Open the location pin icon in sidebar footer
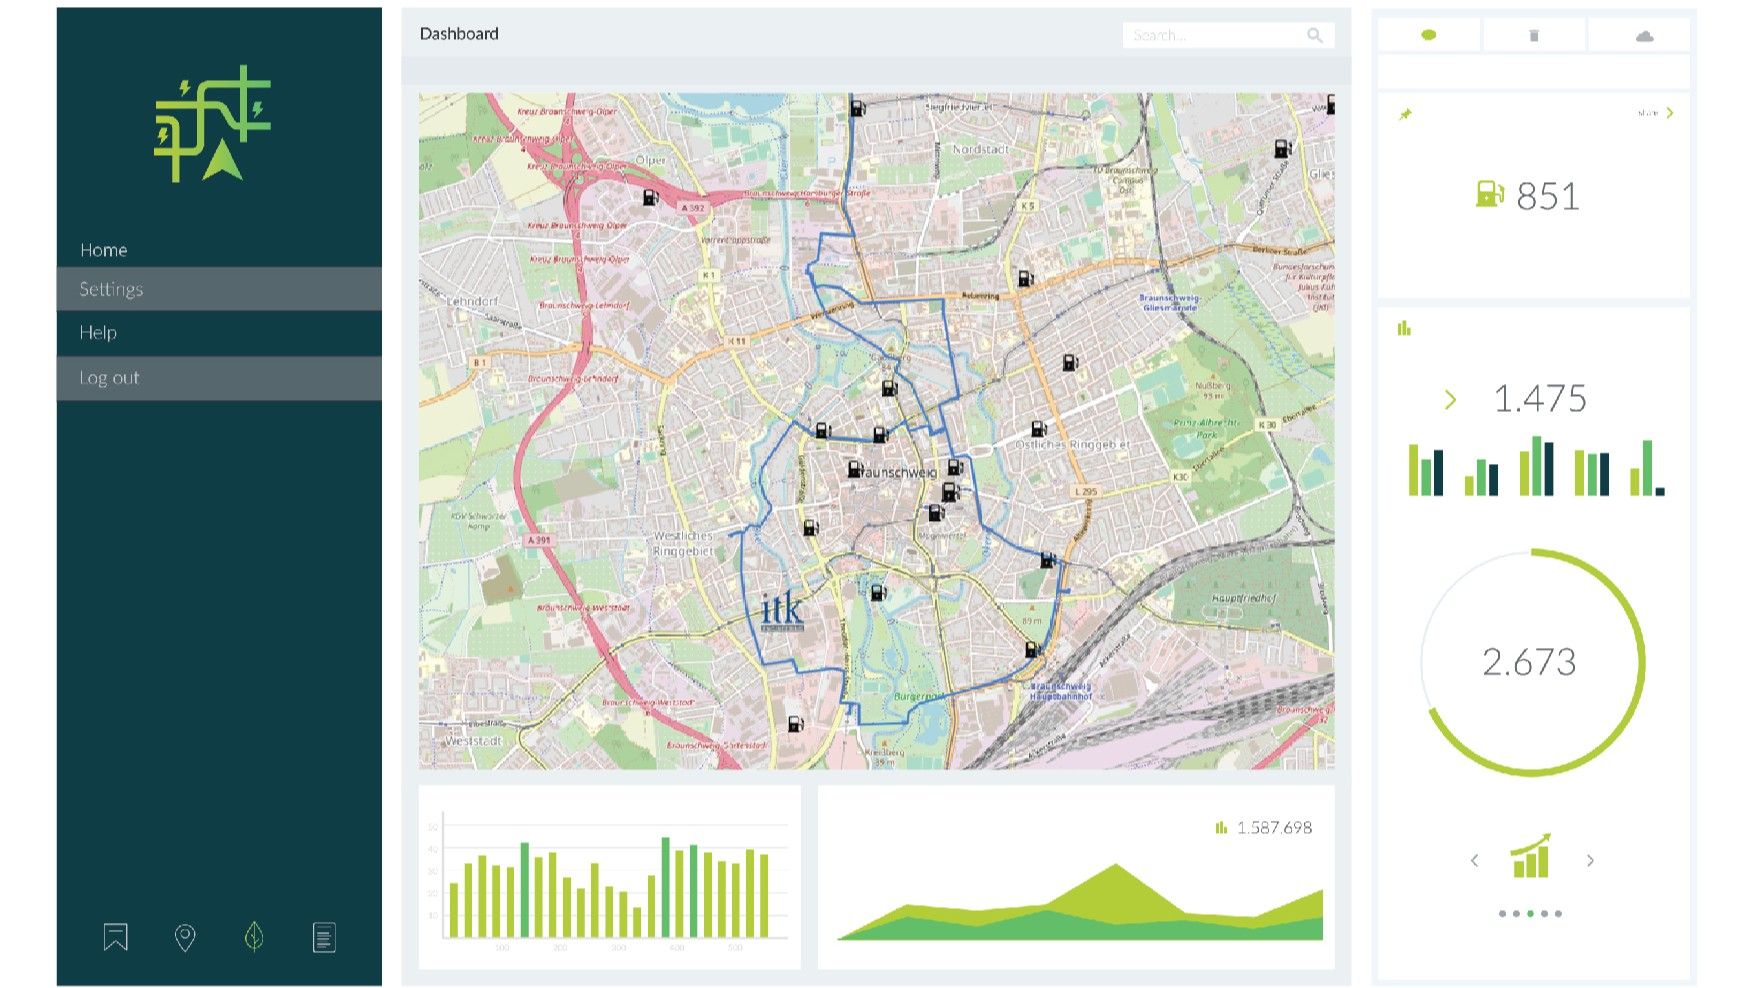1757x988 pixels. pyautogui.click(x=185, y=937)
